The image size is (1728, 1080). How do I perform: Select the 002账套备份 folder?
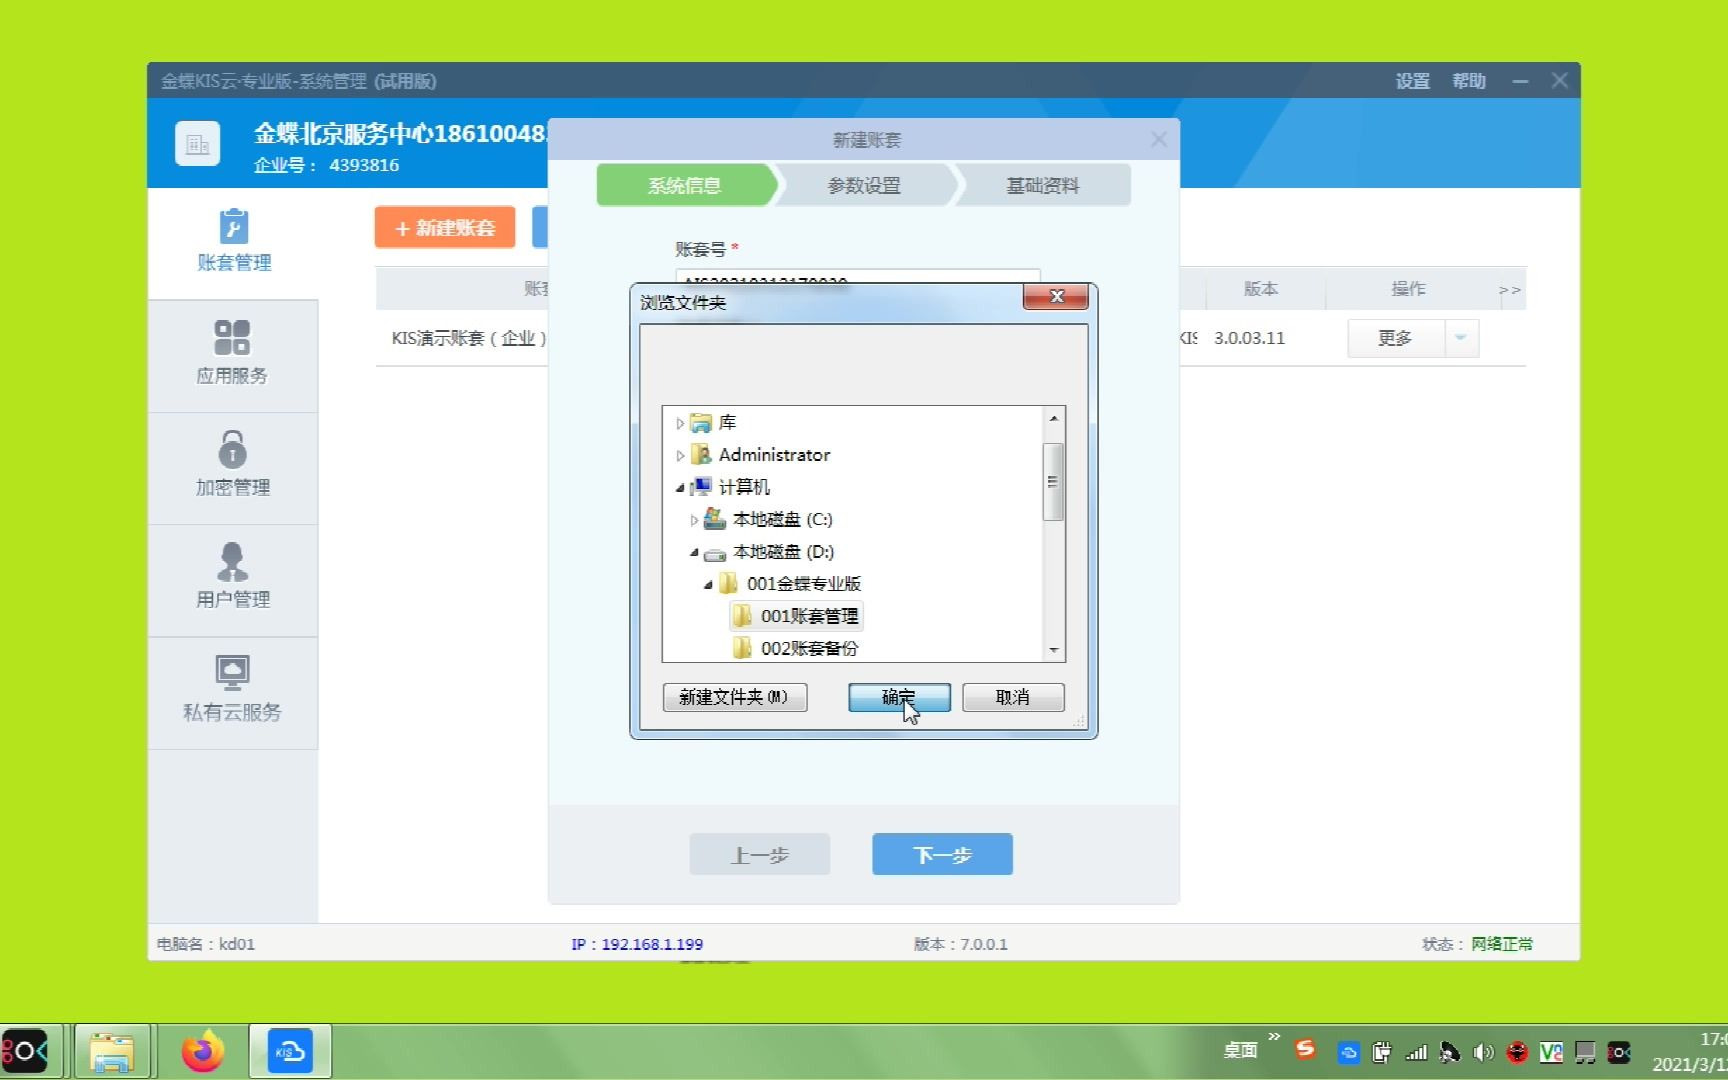(x=809, y=648)
